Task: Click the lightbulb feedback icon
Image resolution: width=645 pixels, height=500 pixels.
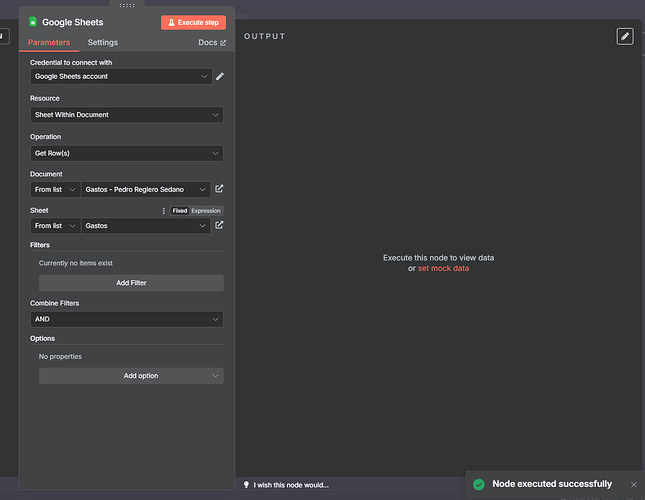Action: coord(246,485)
